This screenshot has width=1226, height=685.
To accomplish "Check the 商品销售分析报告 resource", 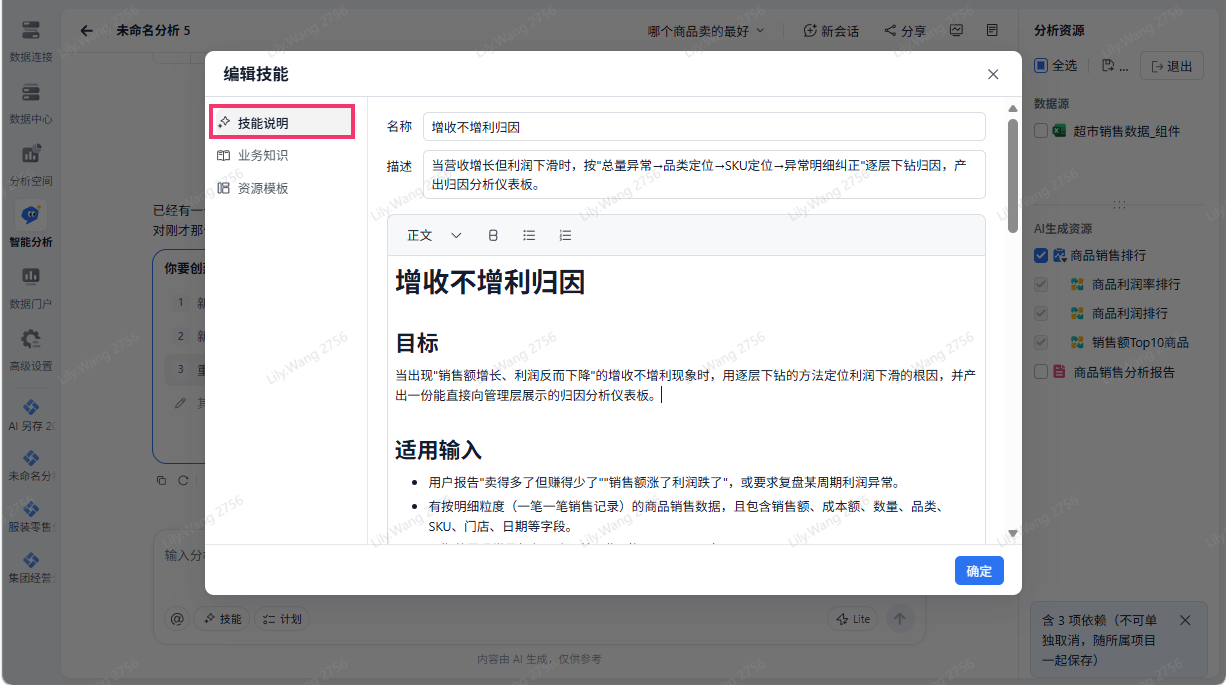I will tap(1041, 371).
